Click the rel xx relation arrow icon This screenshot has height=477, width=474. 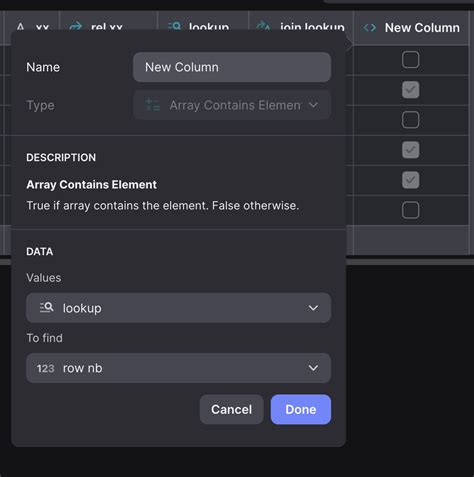[76, 26]
